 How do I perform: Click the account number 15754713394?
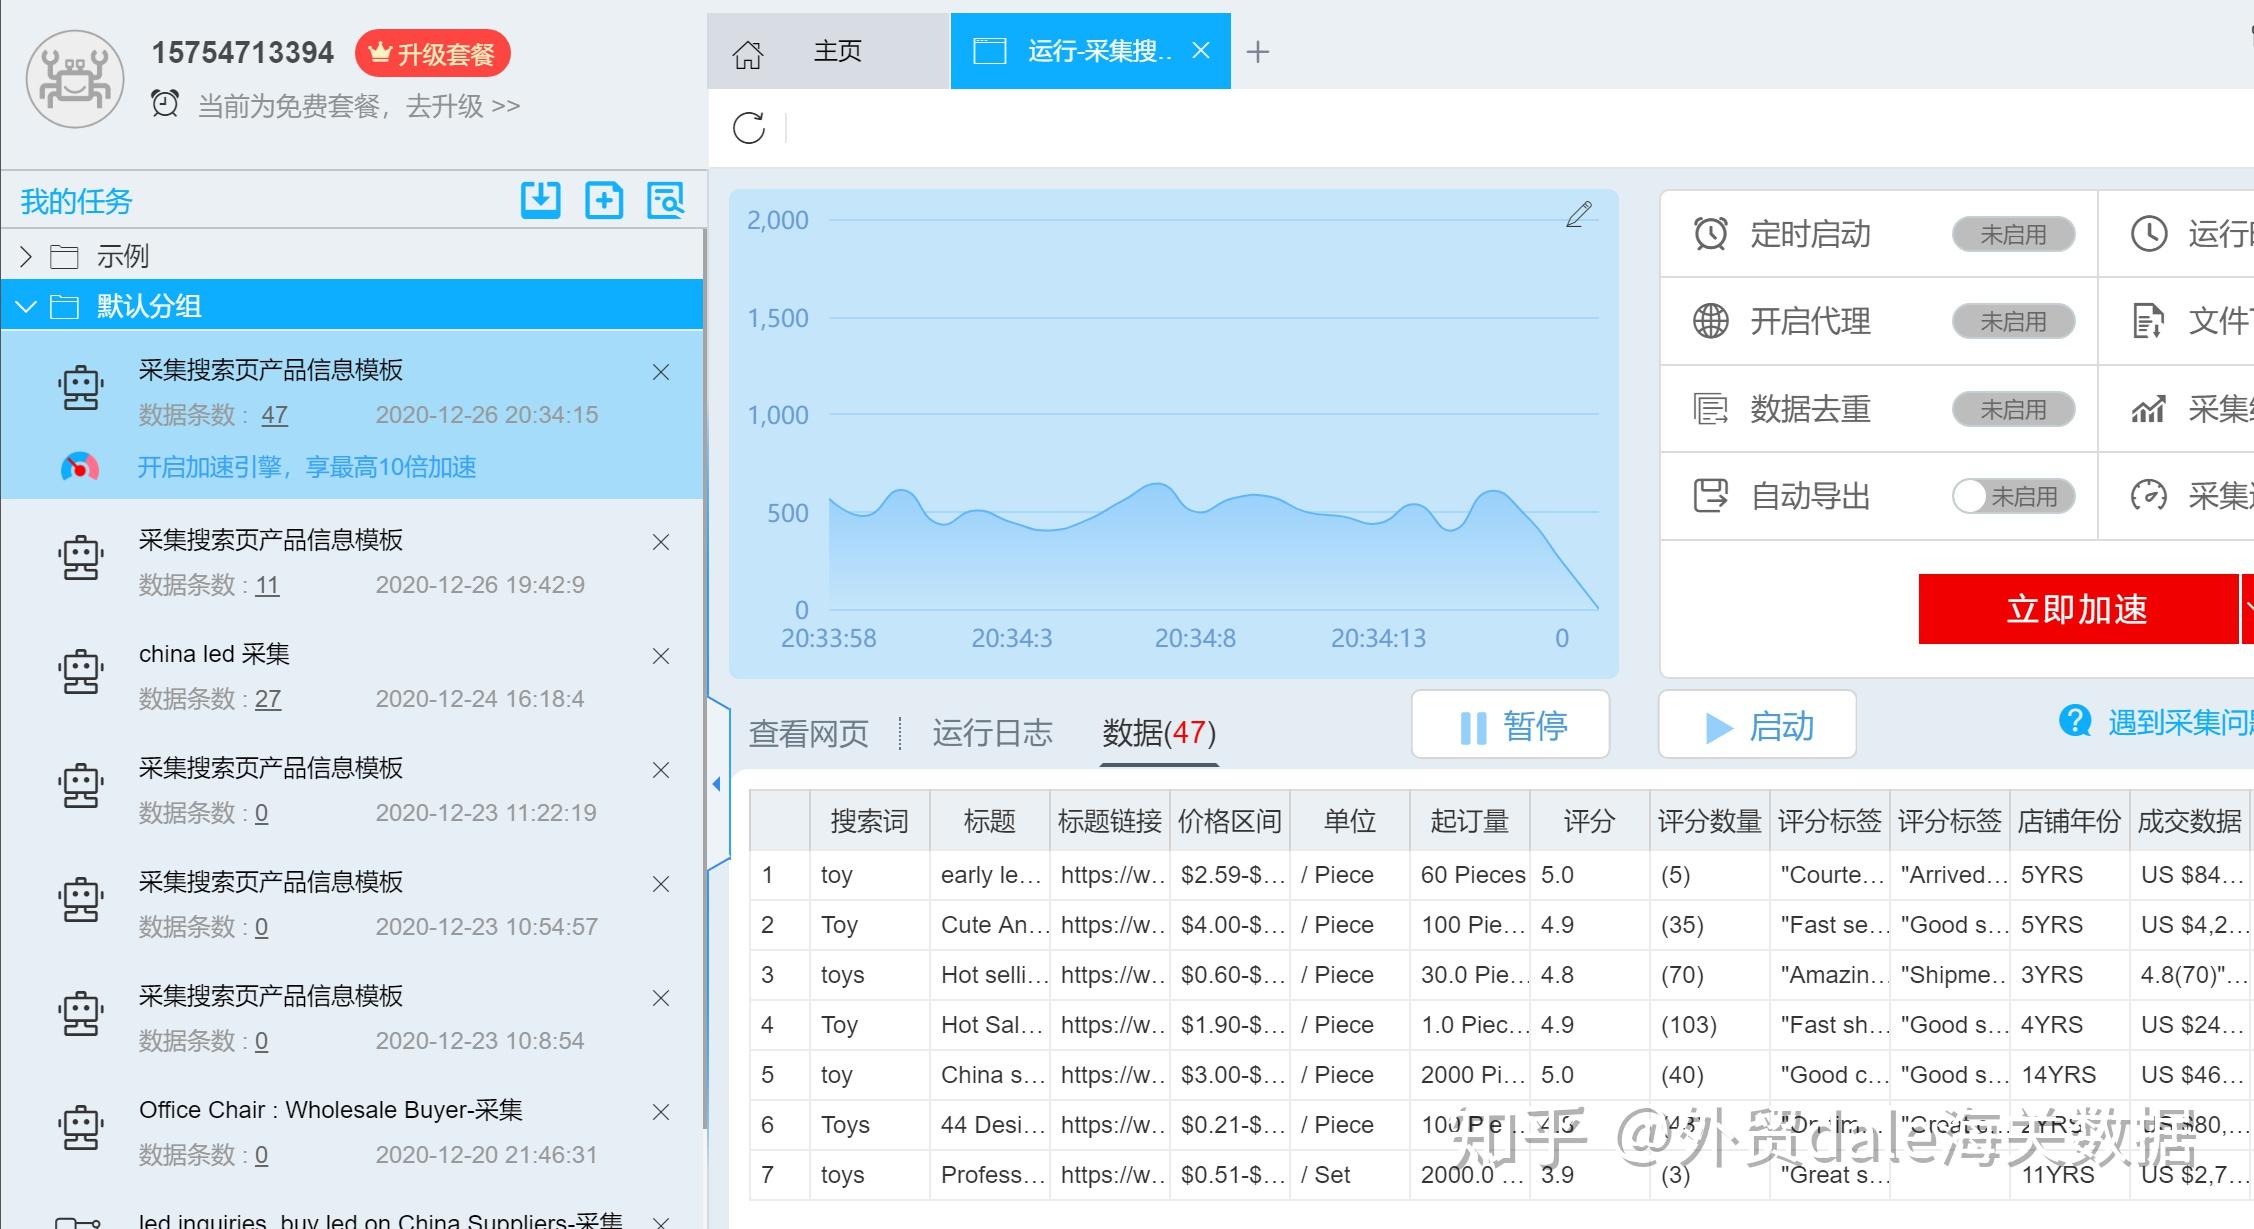click(243, 52)
